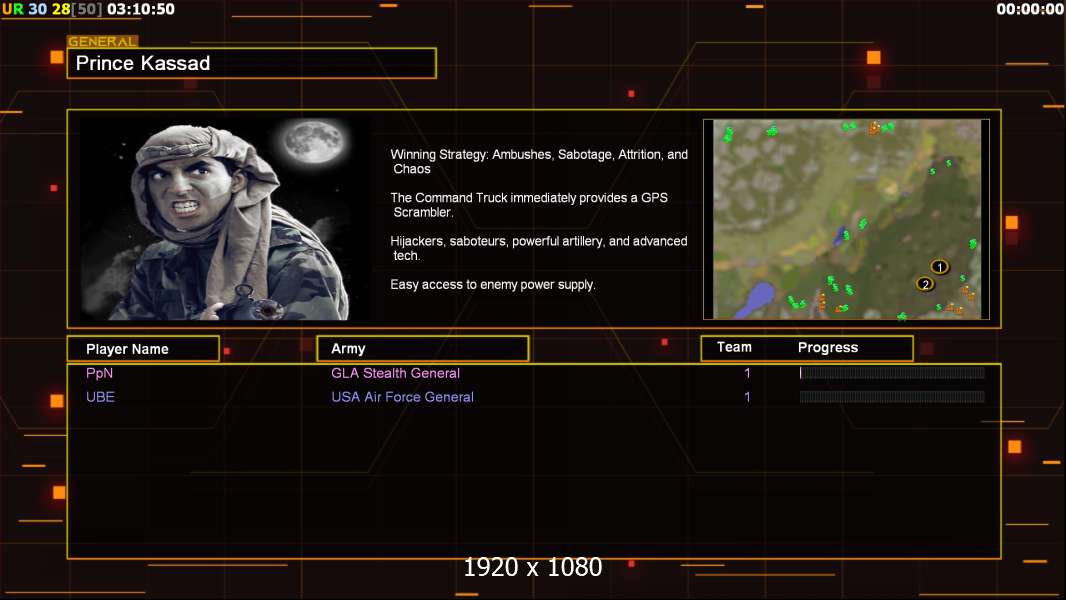Select player UBE in the list

pyautogui.click(x=100, y=397)
